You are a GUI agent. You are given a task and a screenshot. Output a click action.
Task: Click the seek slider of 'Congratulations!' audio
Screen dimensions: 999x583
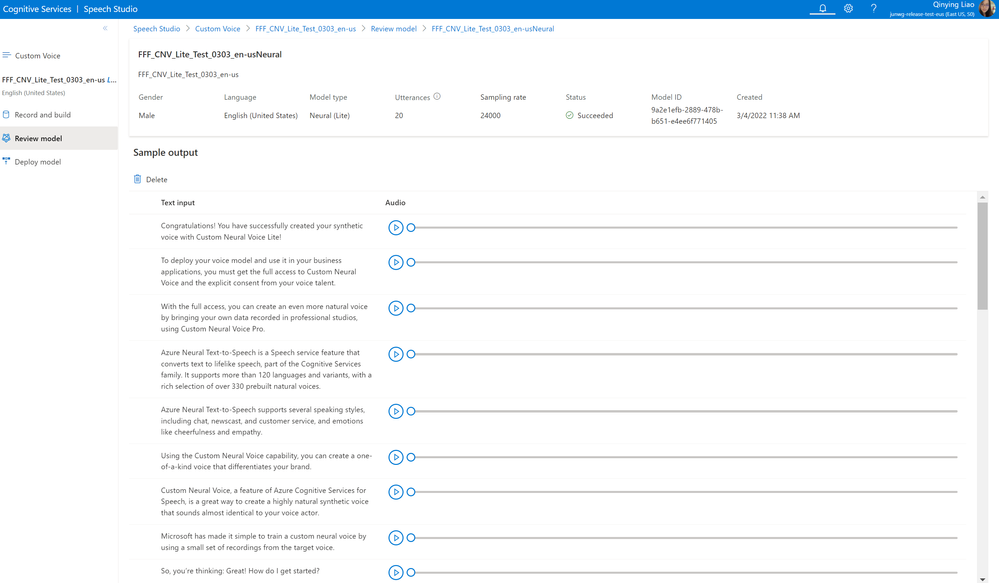[x=682, y=227]
